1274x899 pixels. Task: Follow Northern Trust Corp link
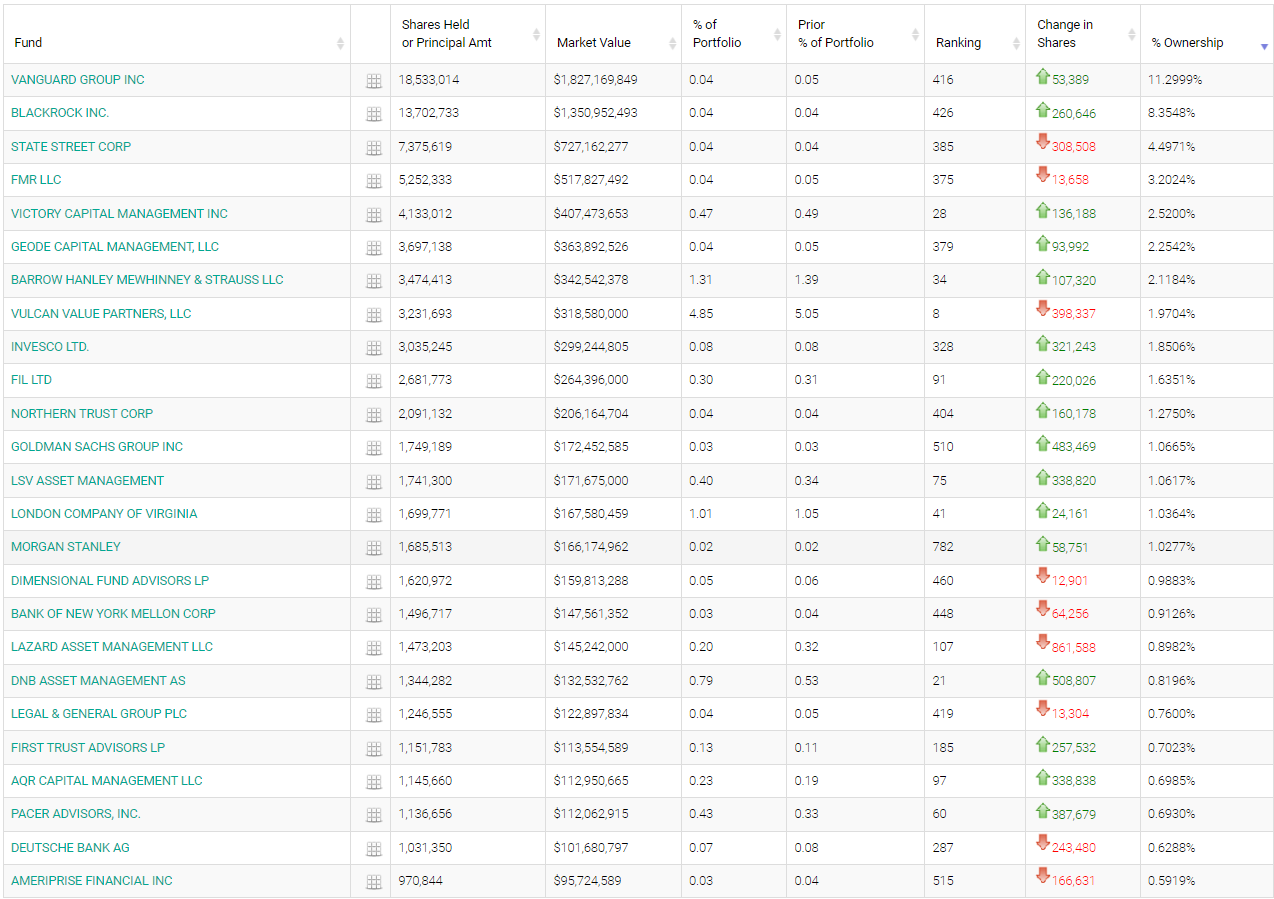(x=82, y=414)
